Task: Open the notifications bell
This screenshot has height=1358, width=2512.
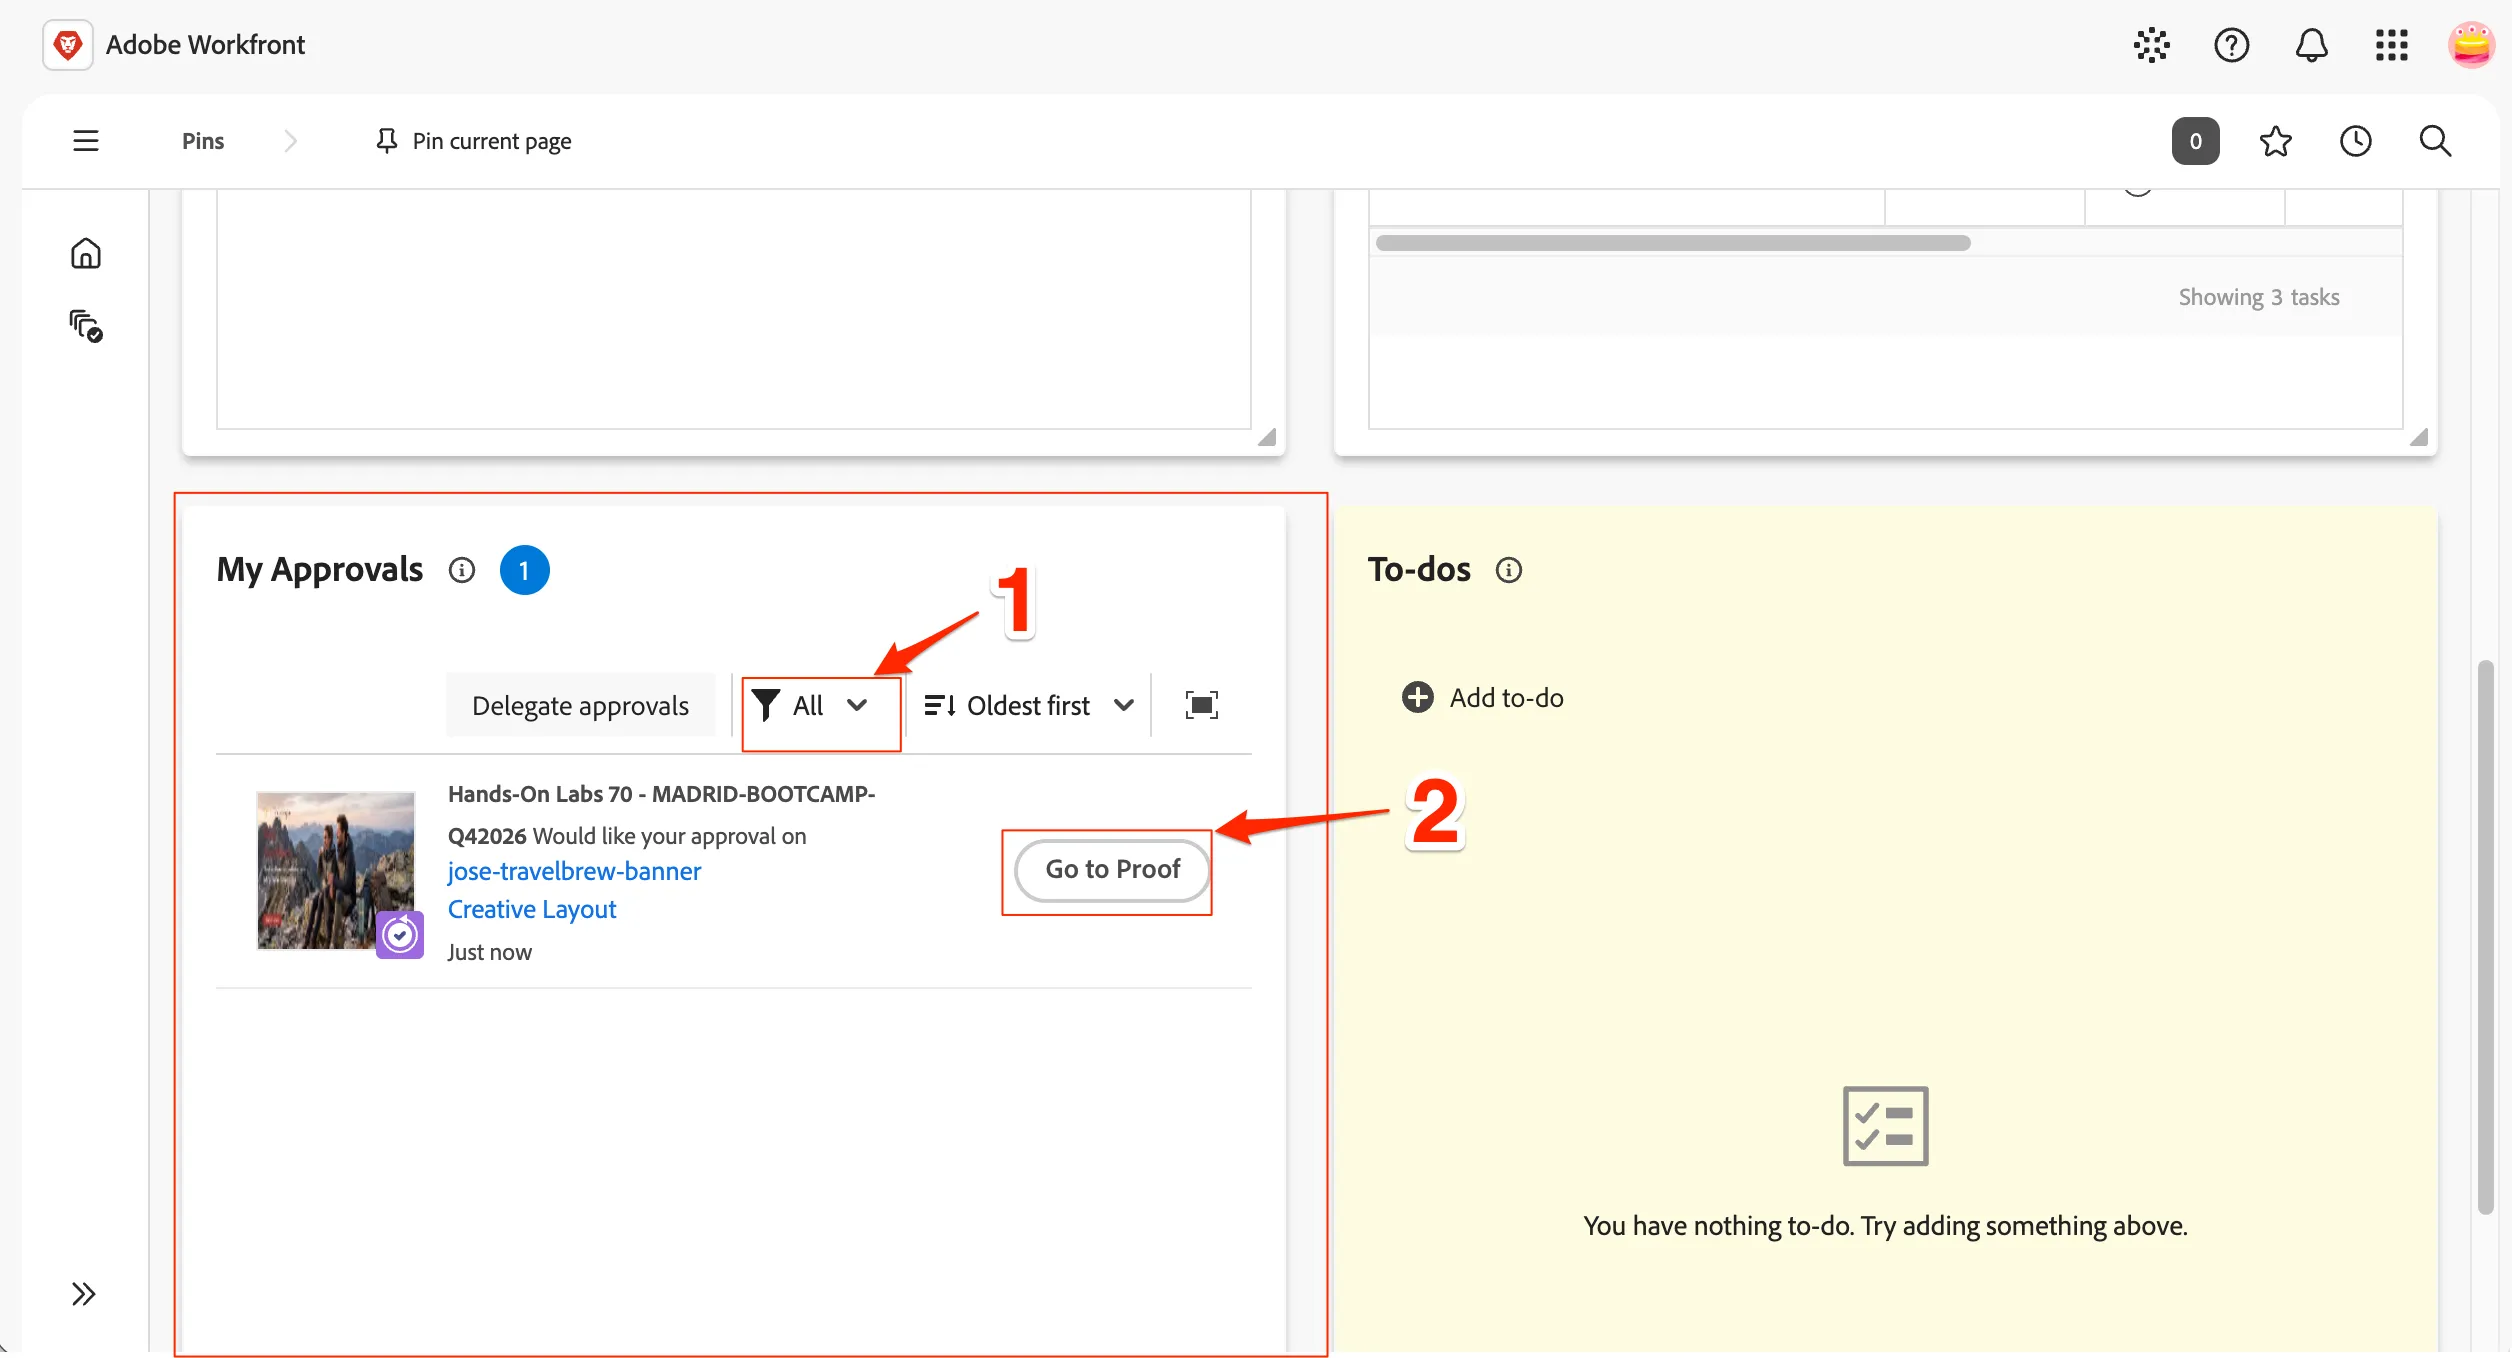Action: [2311, 45]
